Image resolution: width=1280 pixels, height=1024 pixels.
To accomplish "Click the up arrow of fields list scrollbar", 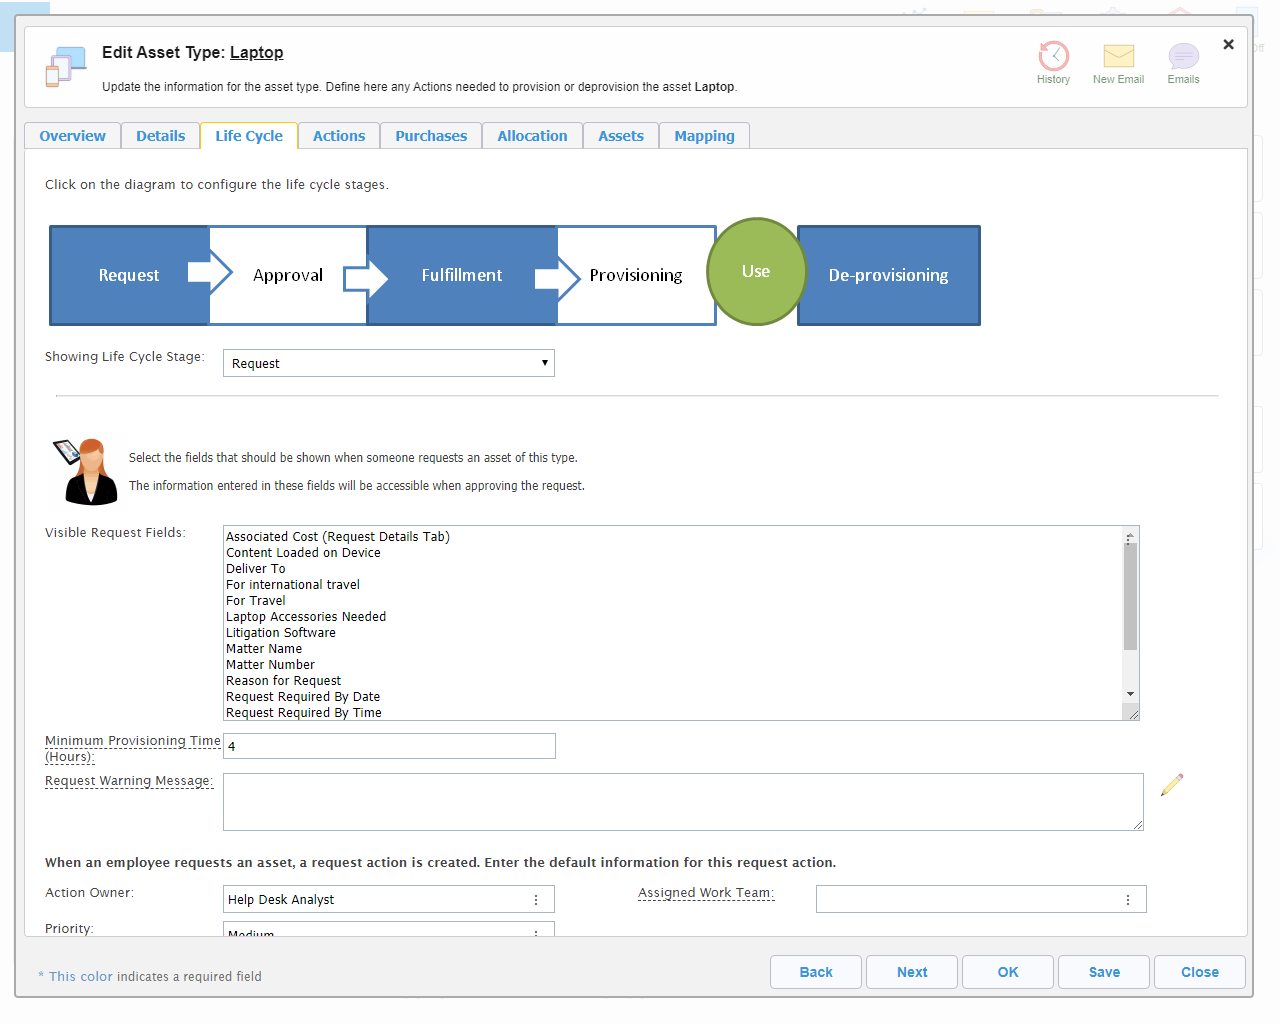I will pos(1130,537).
